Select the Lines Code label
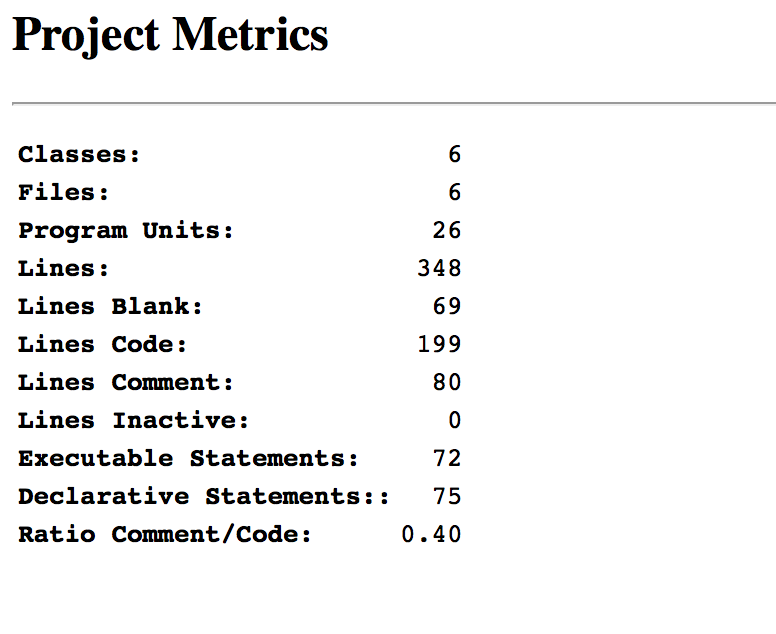 click(102, 345)
